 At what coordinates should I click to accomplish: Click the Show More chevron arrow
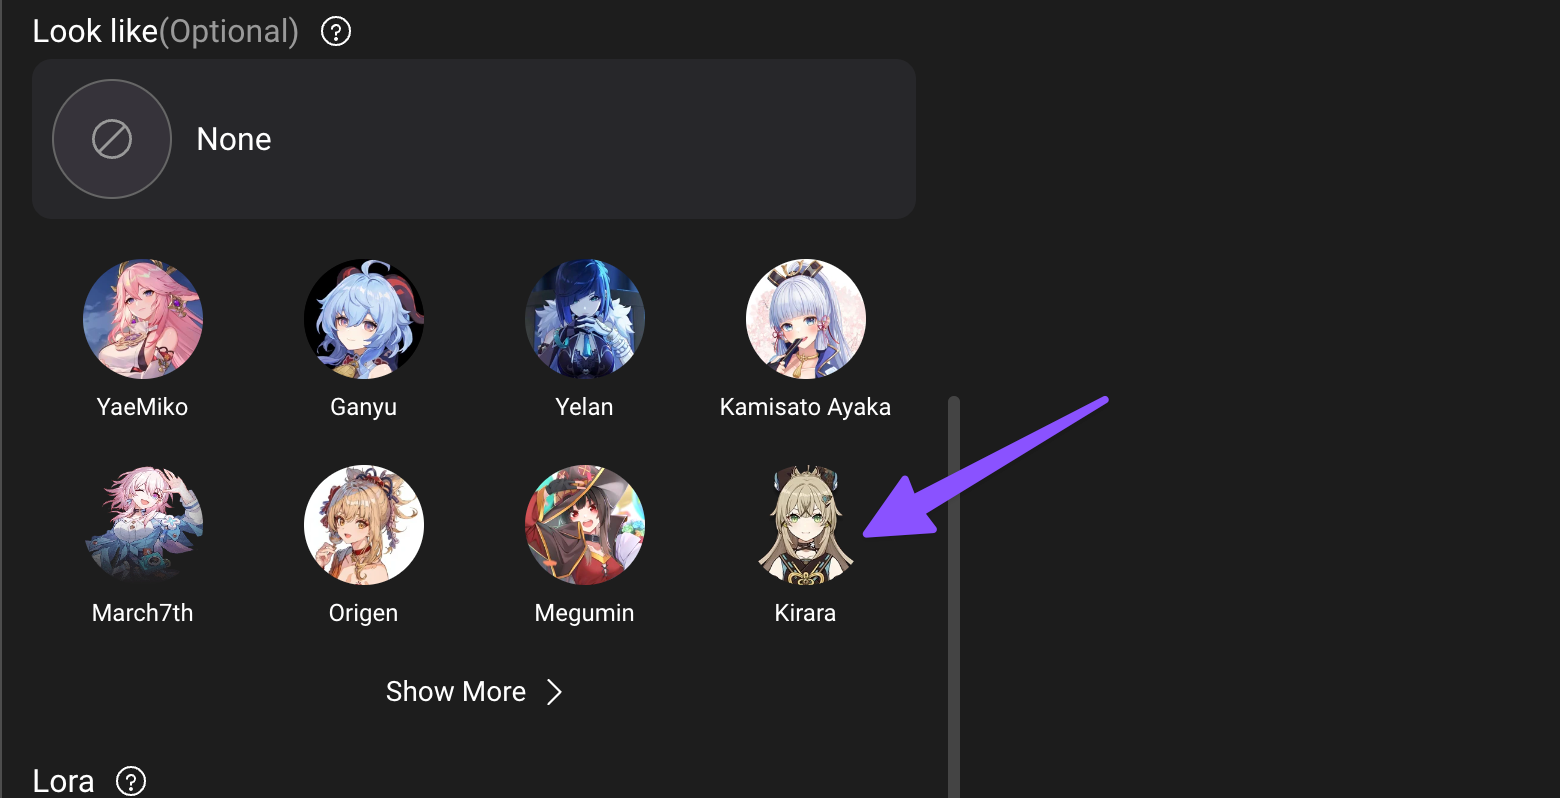click(x=554, y=692)
